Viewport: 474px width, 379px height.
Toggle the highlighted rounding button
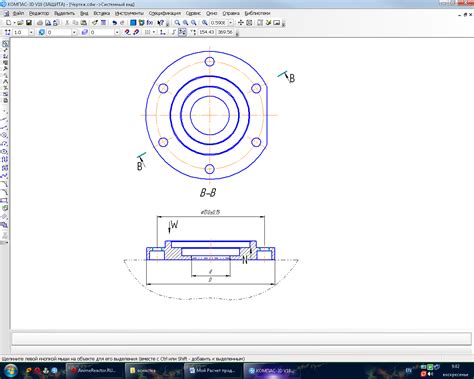pyautogui.click(x=182, y=32)
